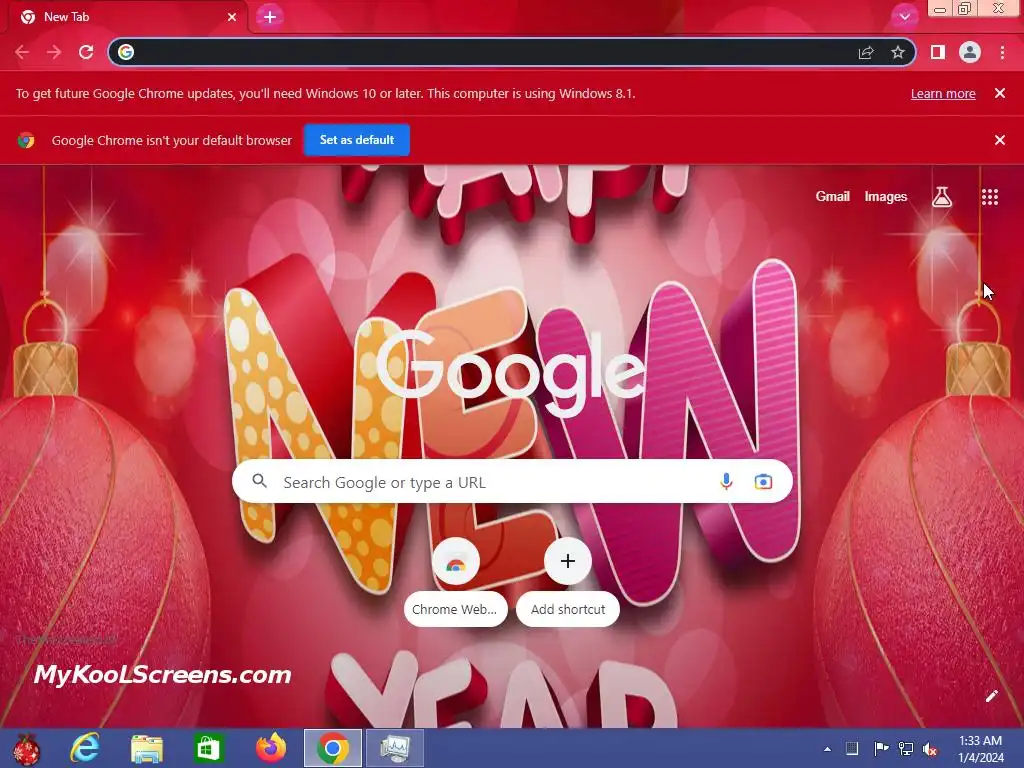Follow the Learn more link
The height and width of the screenshot is (768, 1024).
pyautogui.click(x=943, y=93)
